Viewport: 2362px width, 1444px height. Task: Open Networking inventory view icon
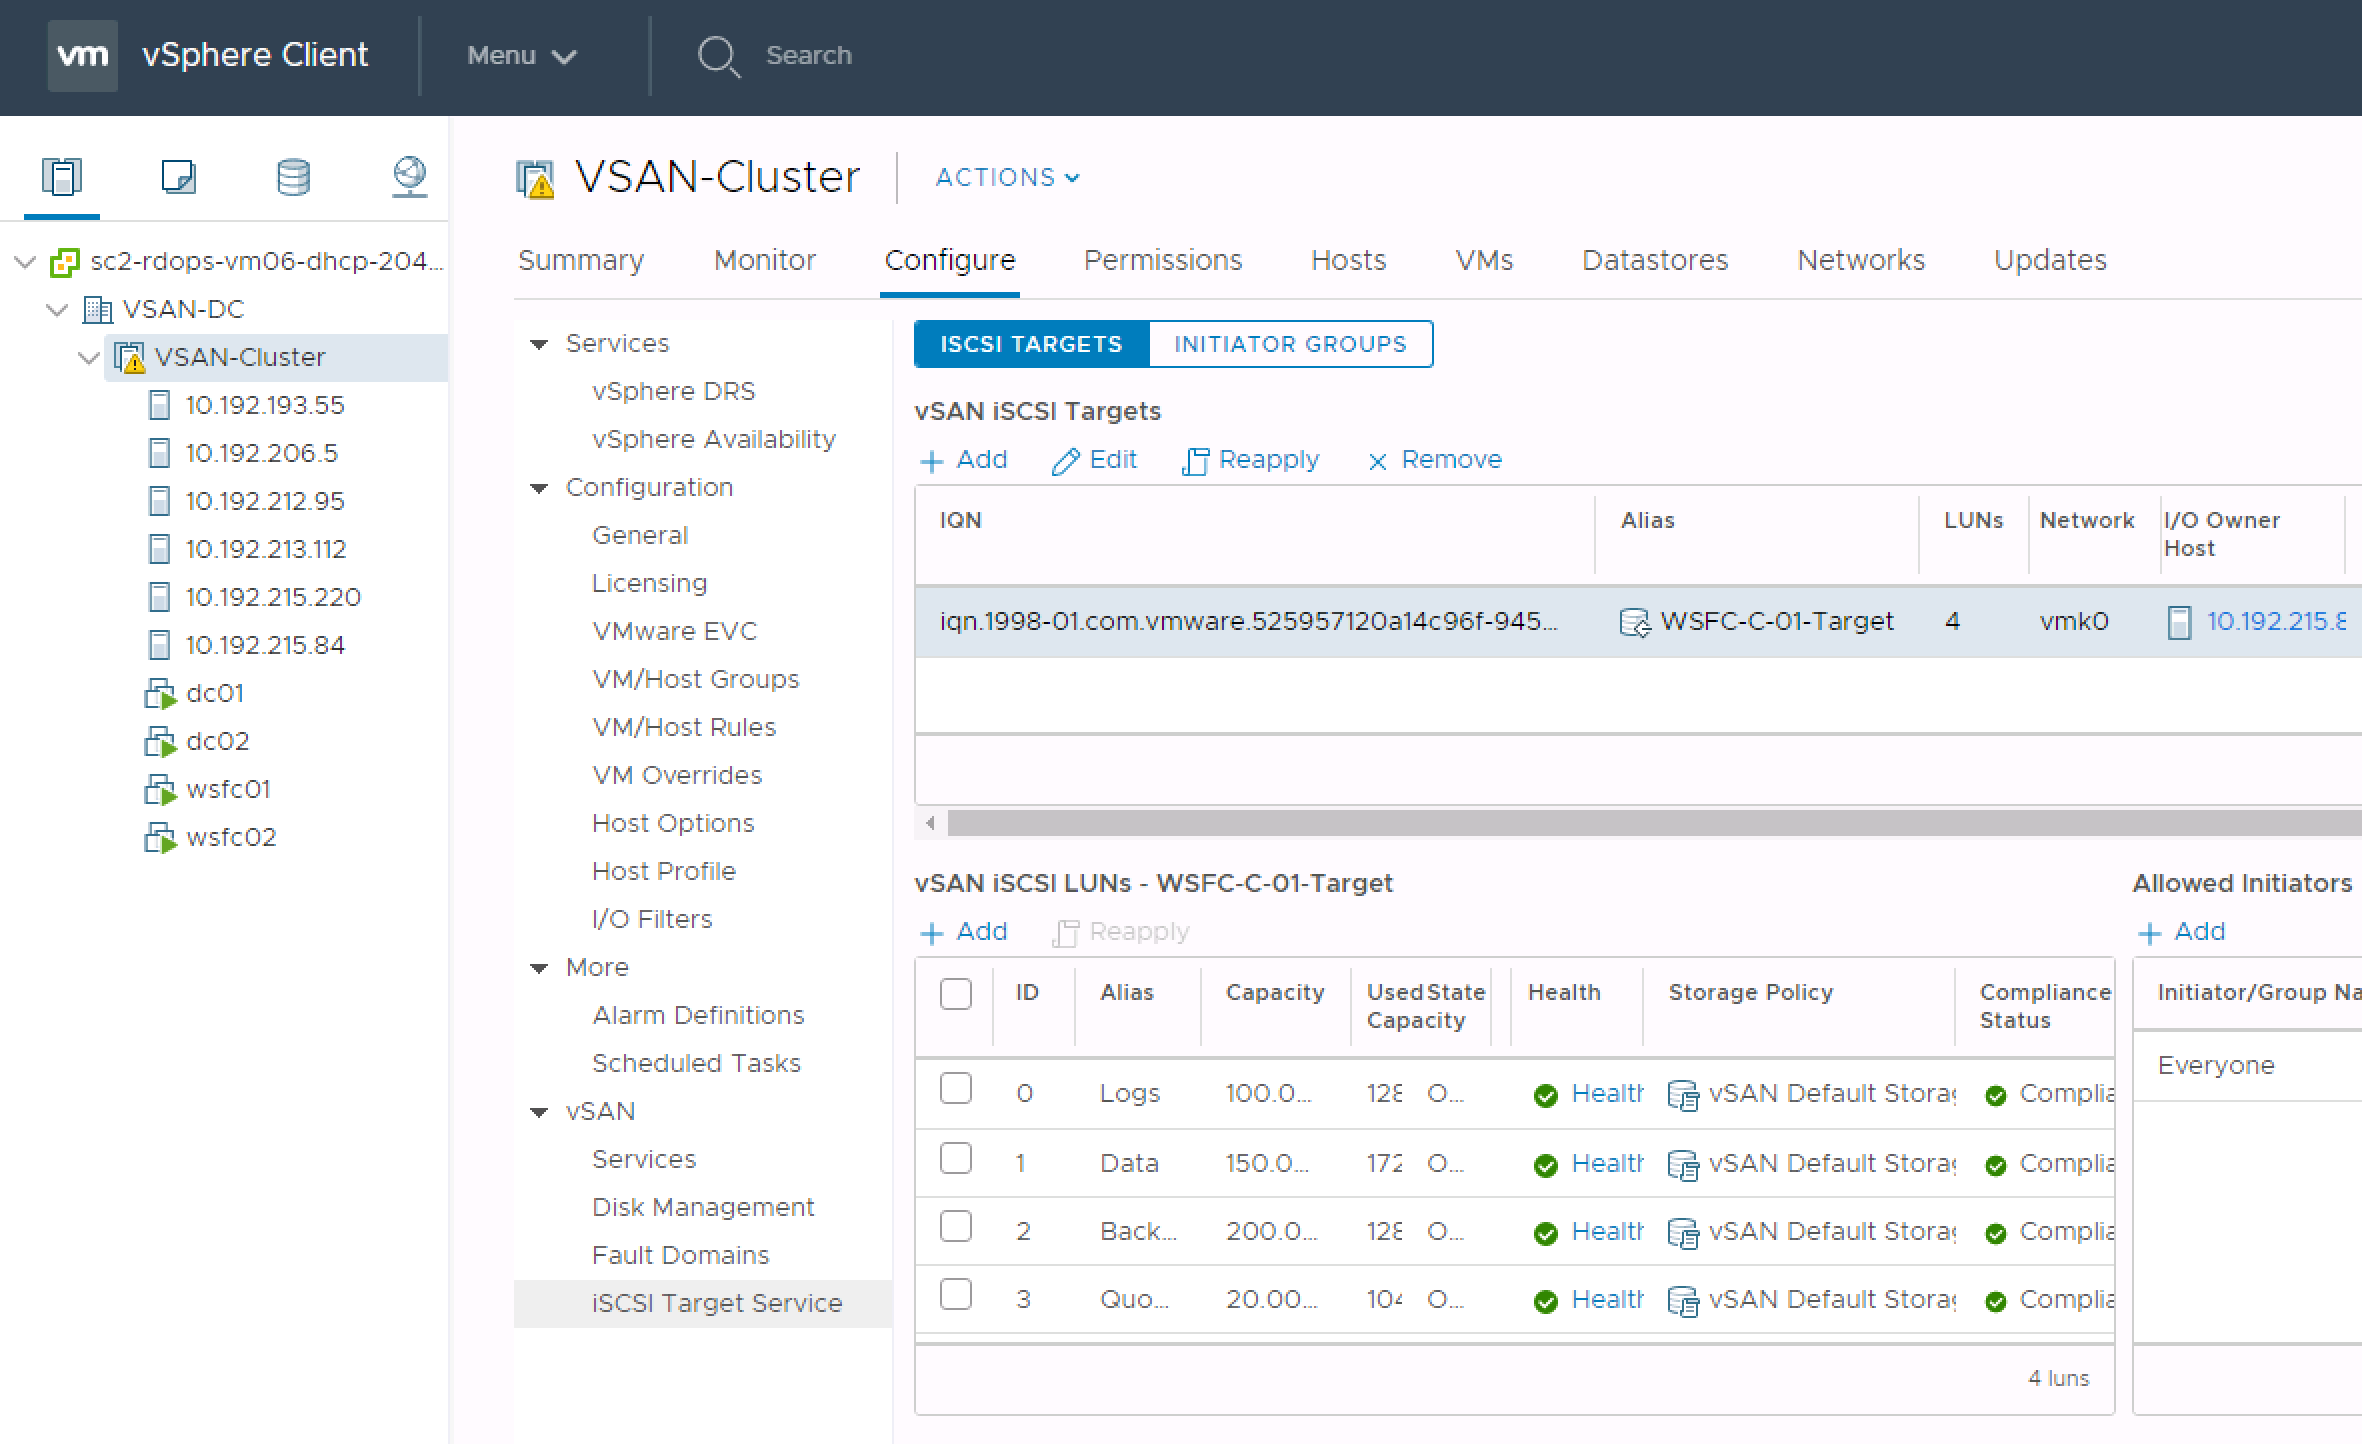coord(409,177)
